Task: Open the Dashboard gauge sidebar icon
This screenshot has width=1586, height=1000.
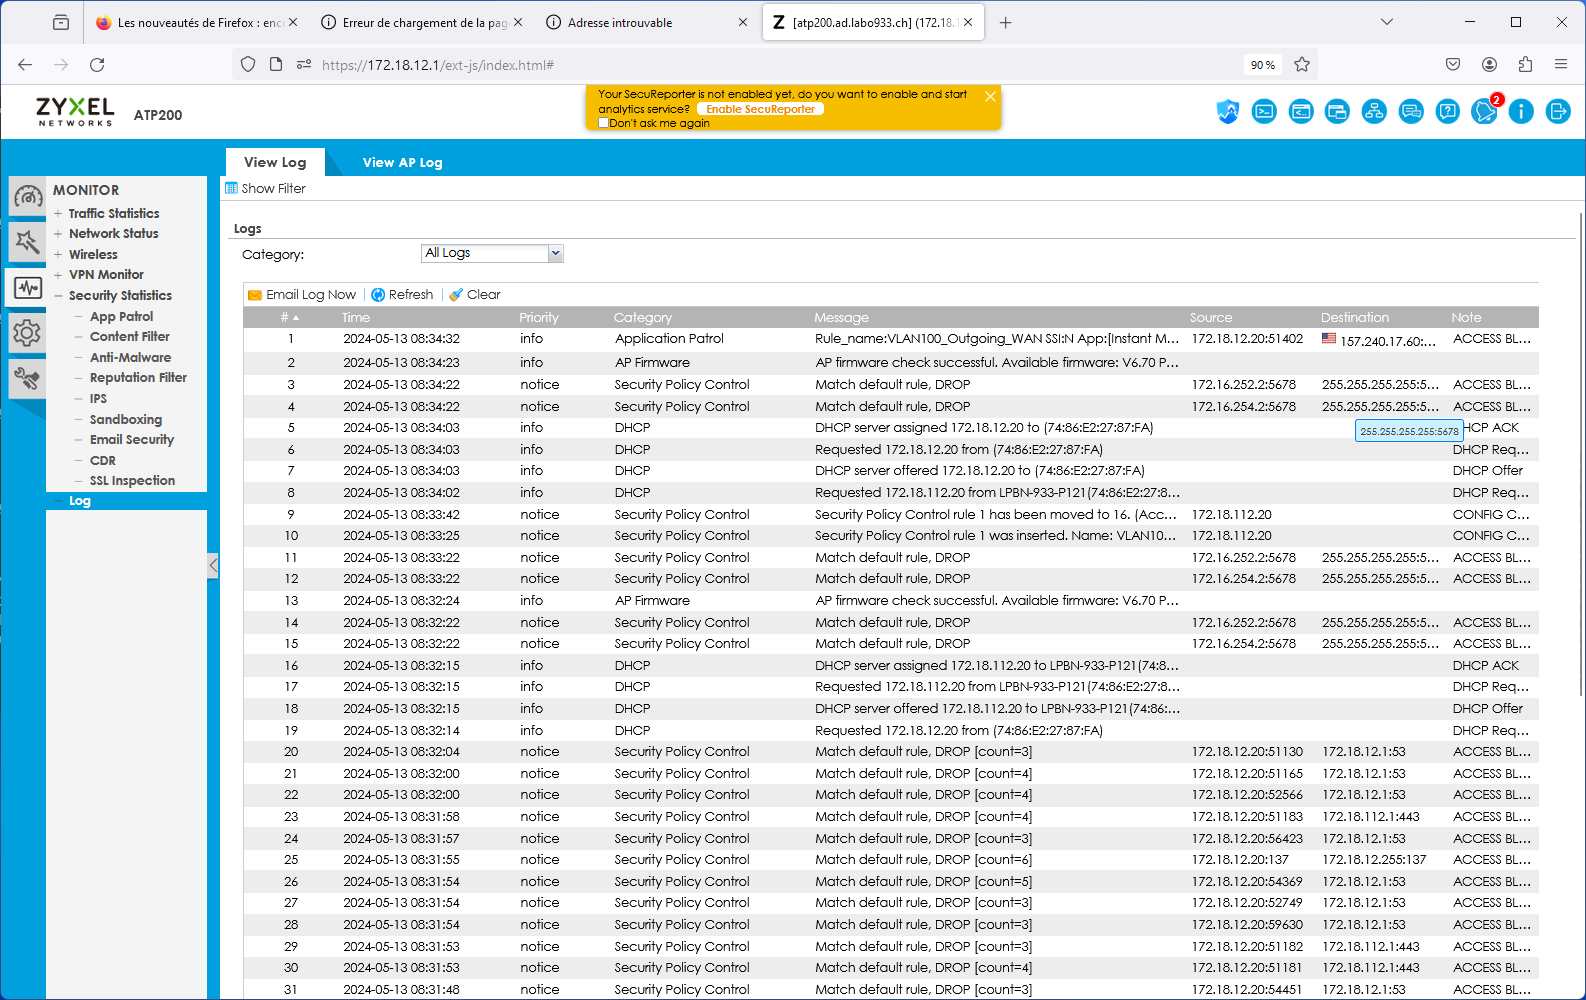Action: (x=27, y=196)
